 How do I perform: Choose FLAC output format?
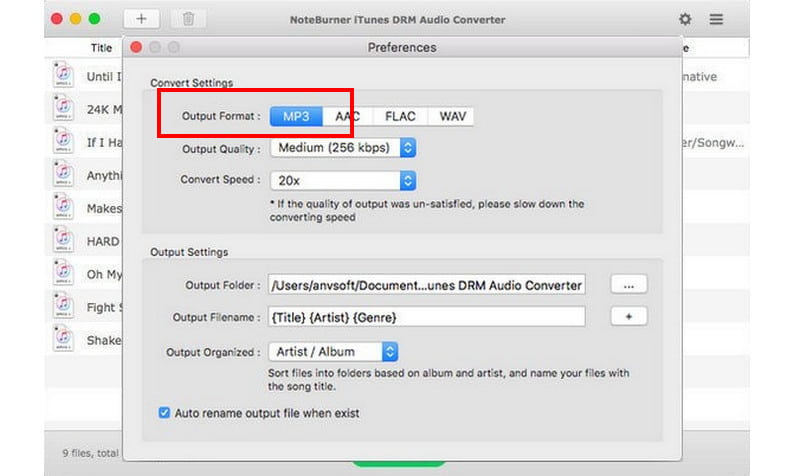tap(401, 116)
